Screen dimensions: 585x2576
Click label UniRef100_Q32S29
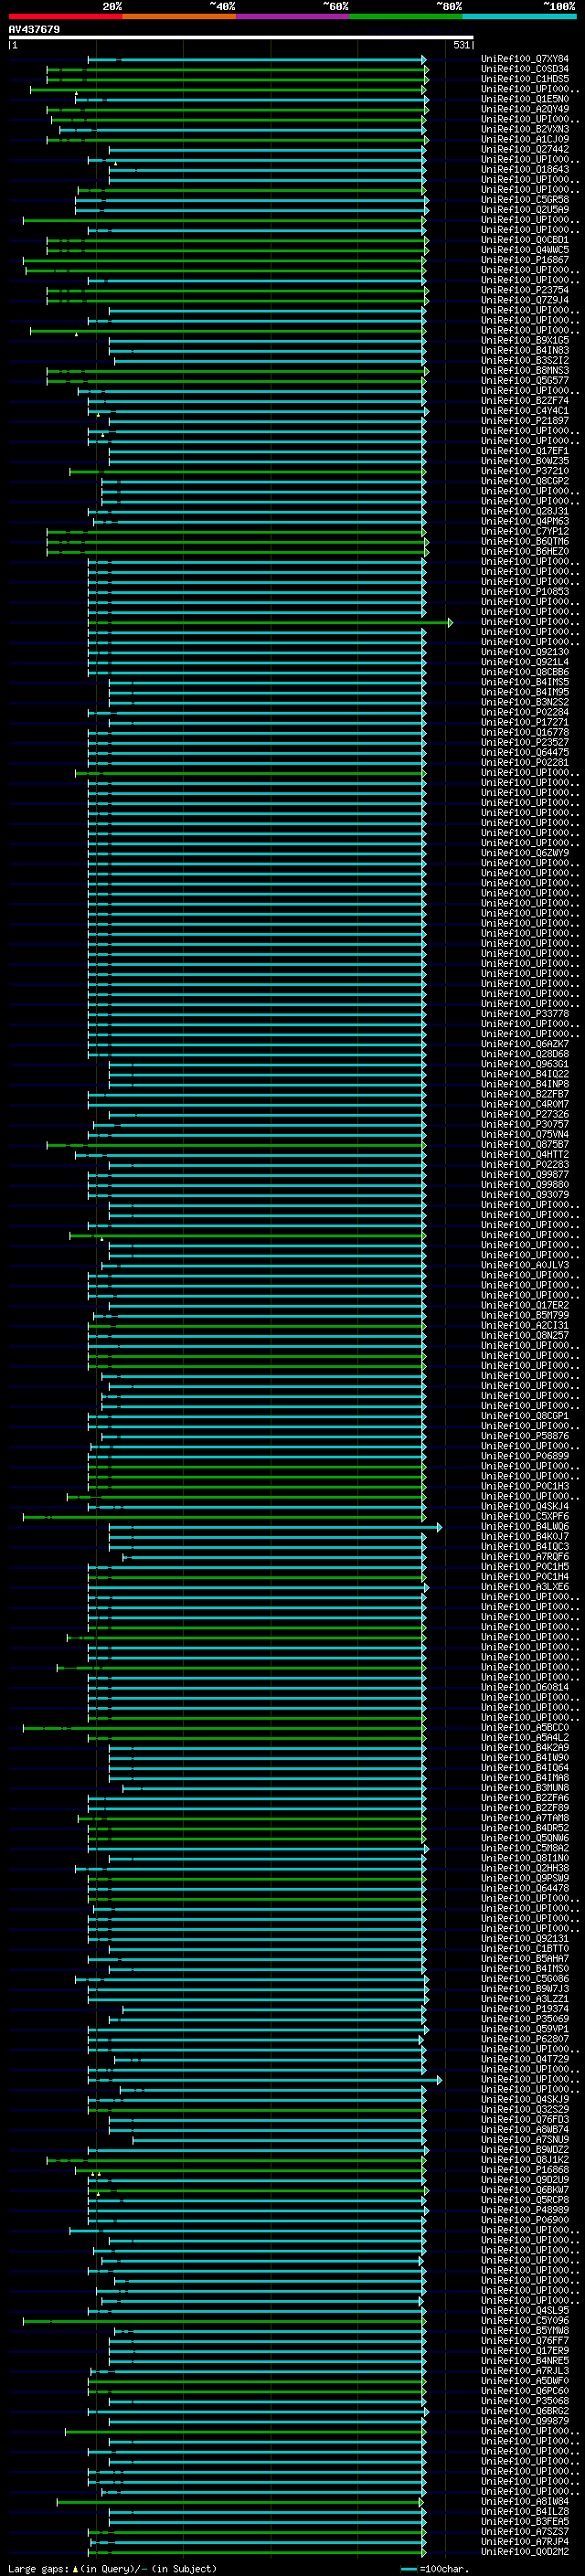[525, 2109]
